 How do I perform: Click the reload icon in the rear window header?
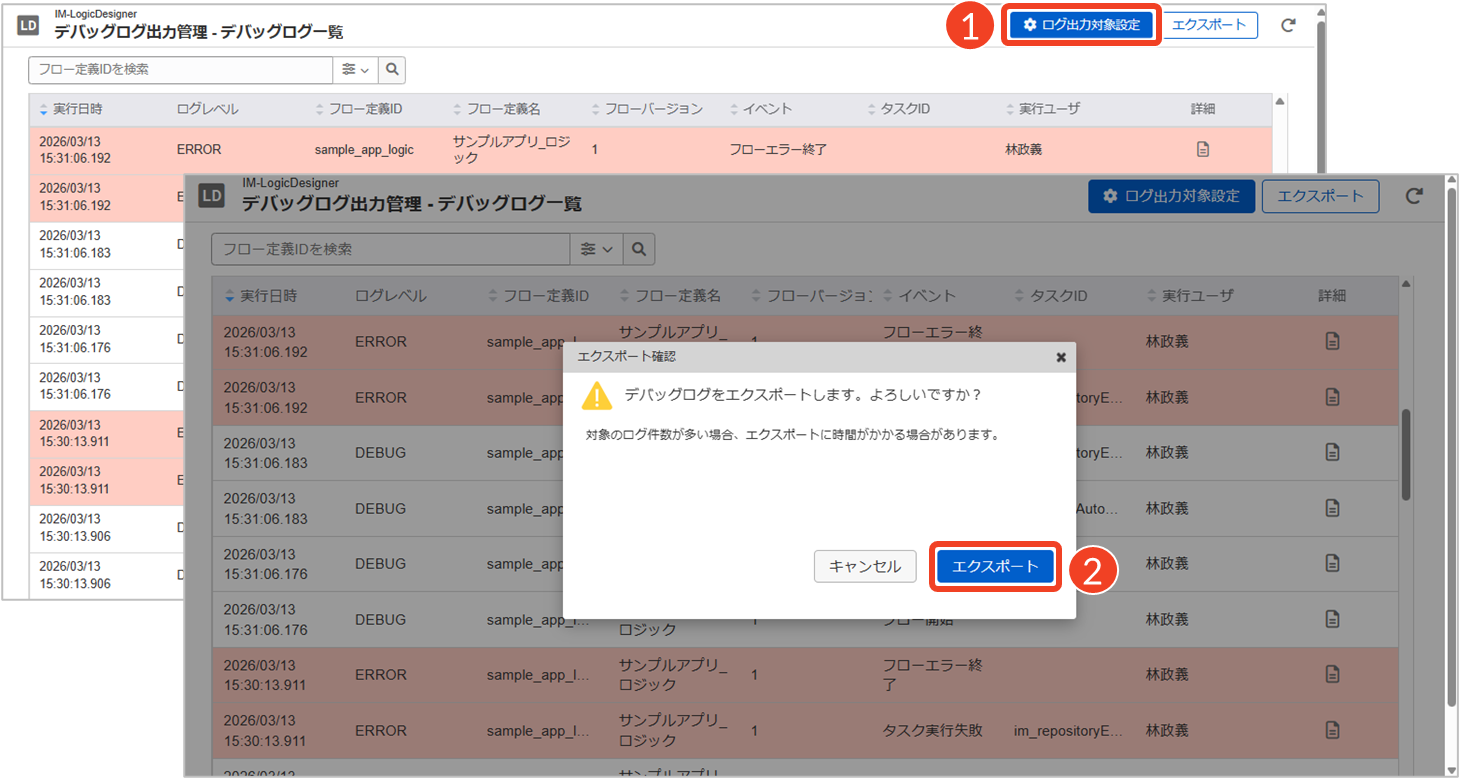tap(1288, 25)
